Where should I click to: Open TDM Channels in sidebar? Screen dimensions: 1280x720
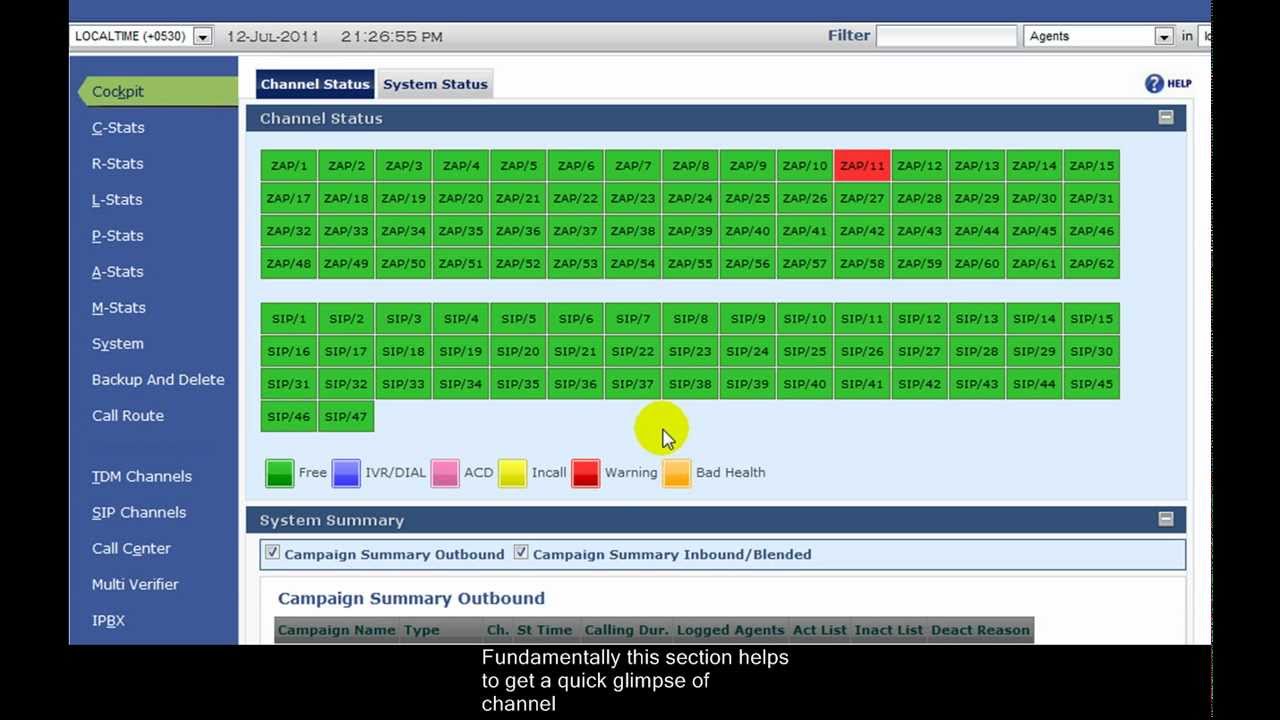point(142,476)
